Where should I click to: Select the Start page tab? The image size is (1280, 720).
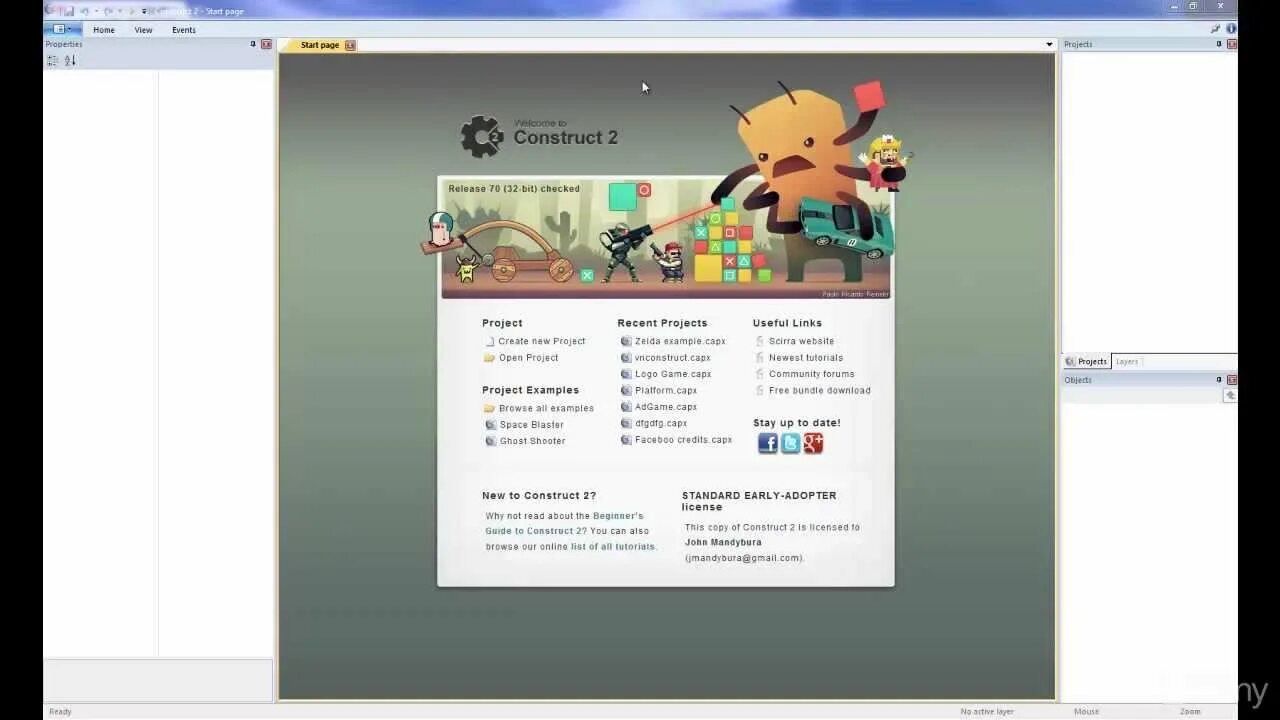point(320,45)
